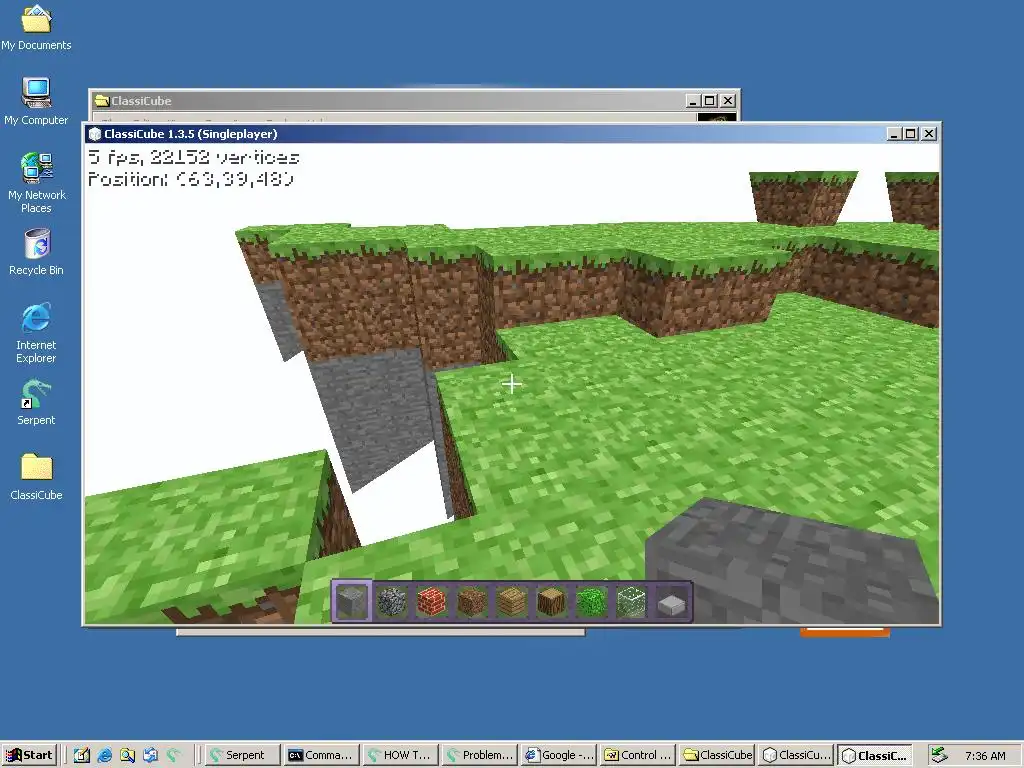Maximize the ClassiCube game window

coord(910,134)
